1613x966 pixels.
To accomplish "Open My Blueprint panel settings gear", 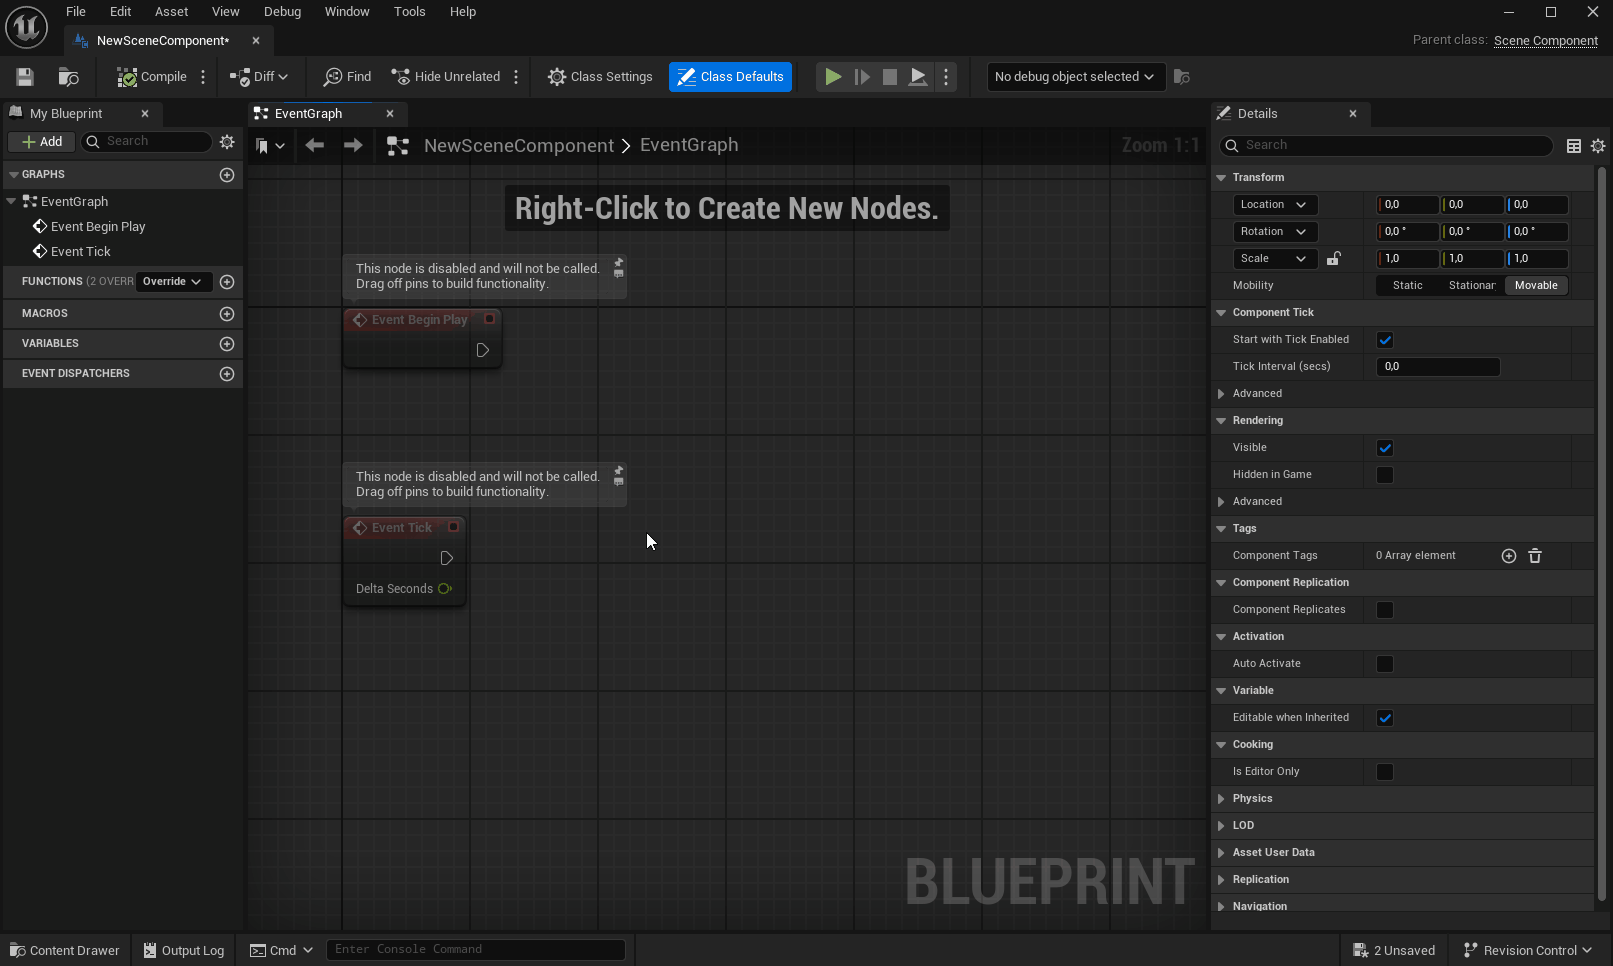I will [x=227, y=142].
